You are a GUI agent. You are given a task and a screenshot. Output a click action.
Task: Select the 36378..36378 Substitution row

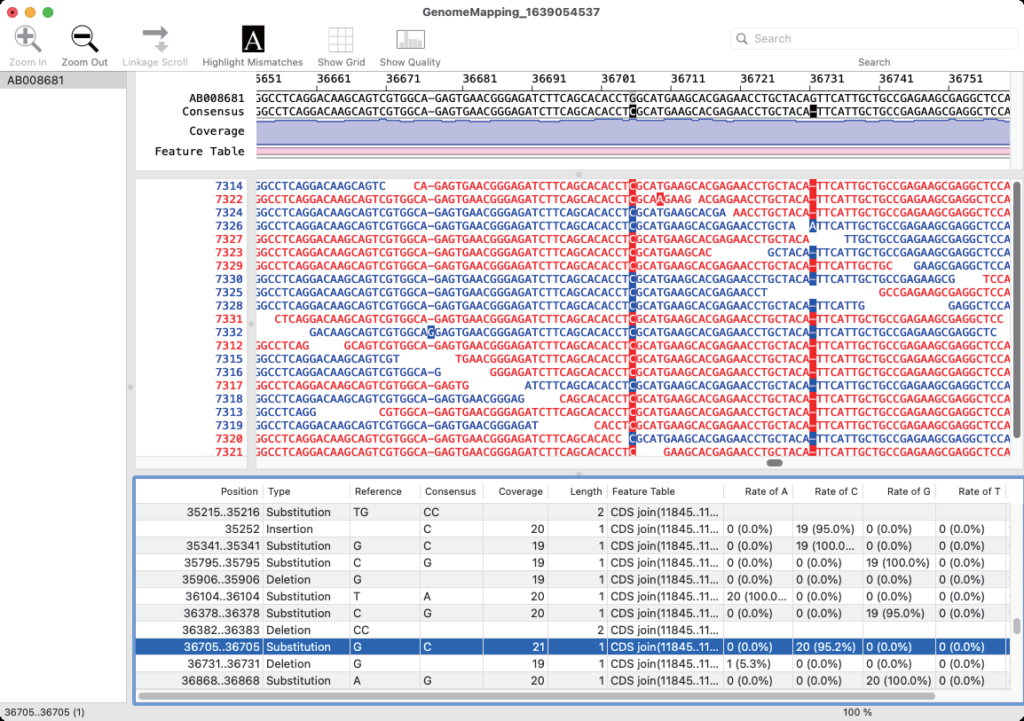point(572,613)
